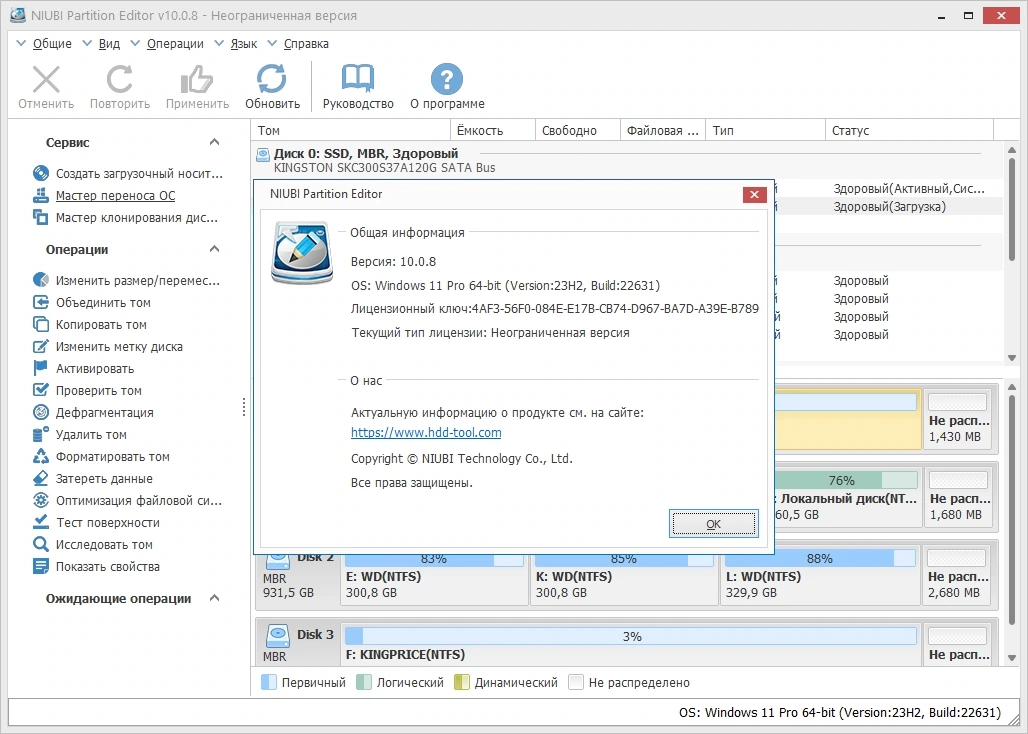Sort by the Ёмкость column header

(493, 130)
